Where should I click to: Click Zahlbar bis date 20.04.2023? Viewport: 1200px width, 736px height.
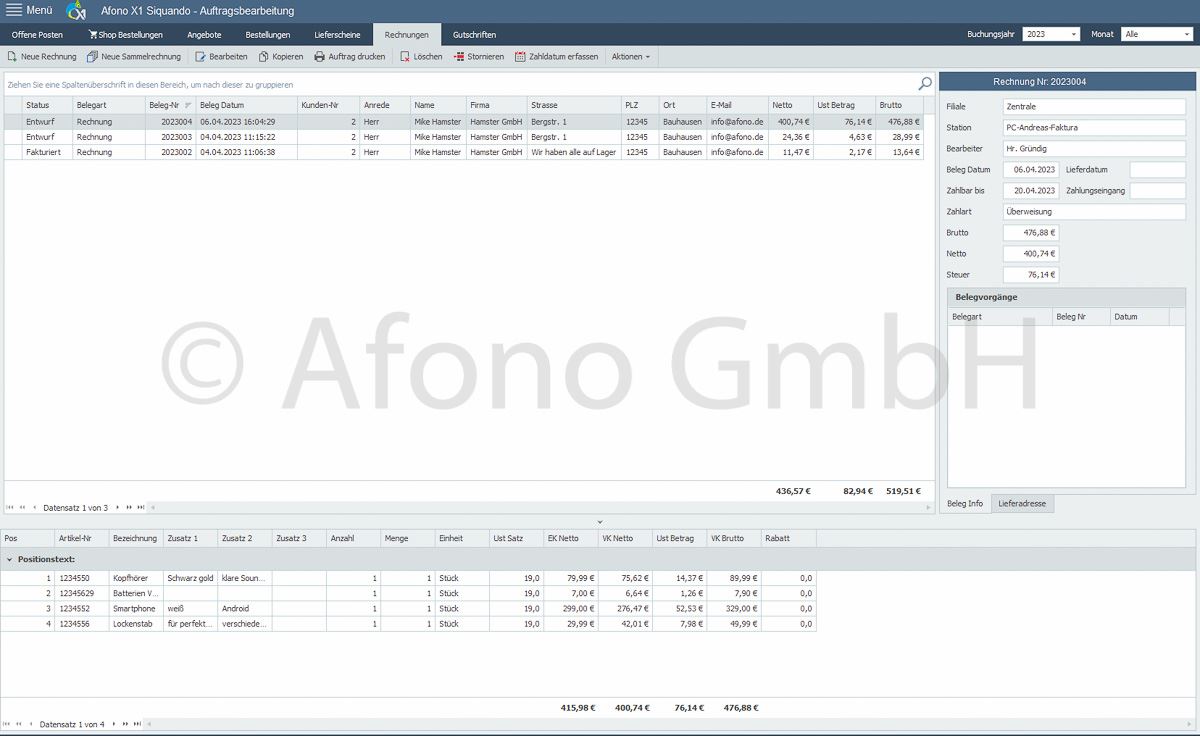(x=1031, y=191)
